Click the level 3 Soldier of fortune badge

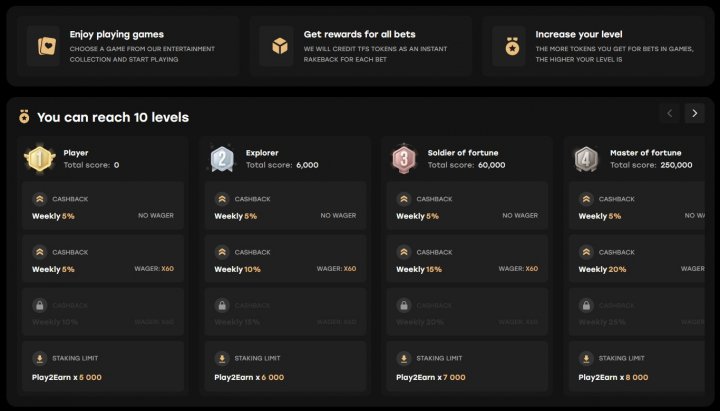tap(404, 158)
